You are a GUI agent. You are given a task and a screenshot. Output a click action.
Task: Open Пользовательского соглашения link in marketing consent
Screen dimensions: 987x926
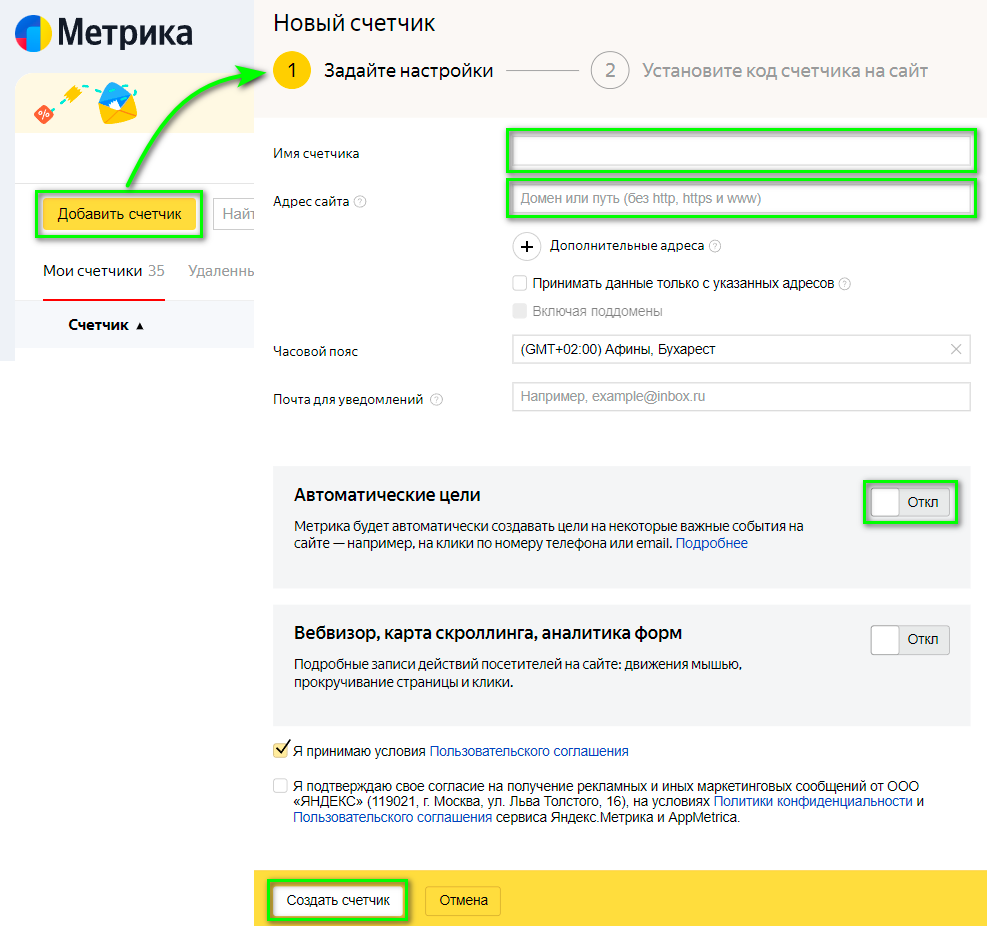point(393,817)
